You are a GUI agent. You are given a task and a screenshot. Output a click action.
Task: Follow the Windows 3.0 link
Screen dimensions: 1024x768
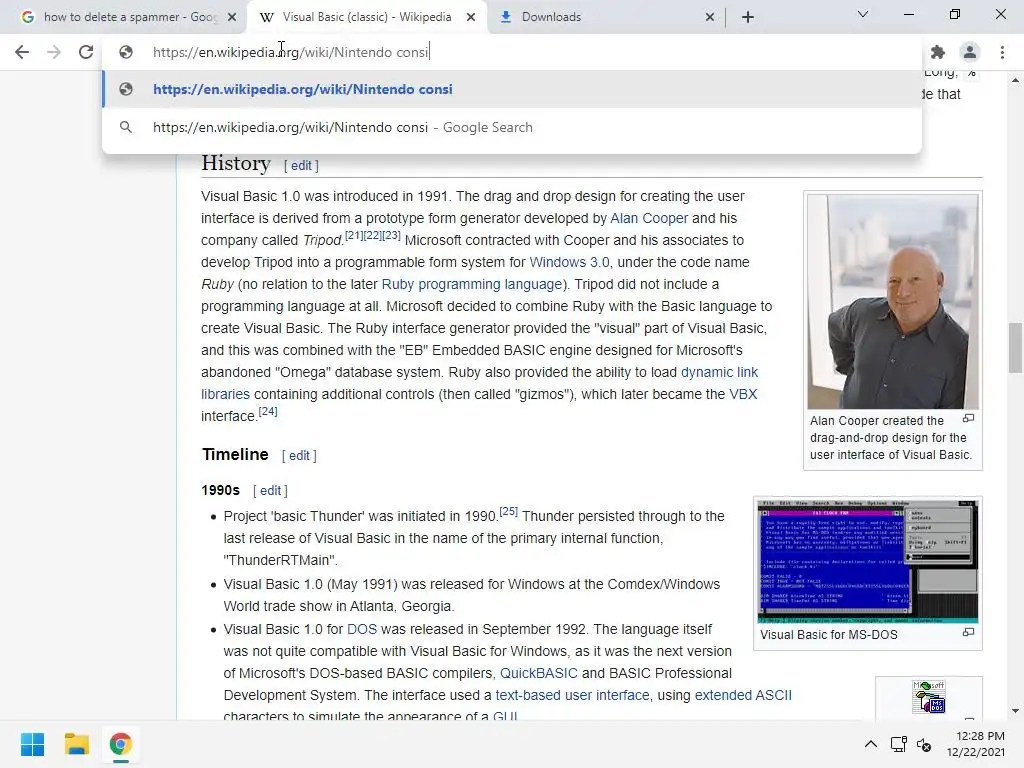coord(569,262)
